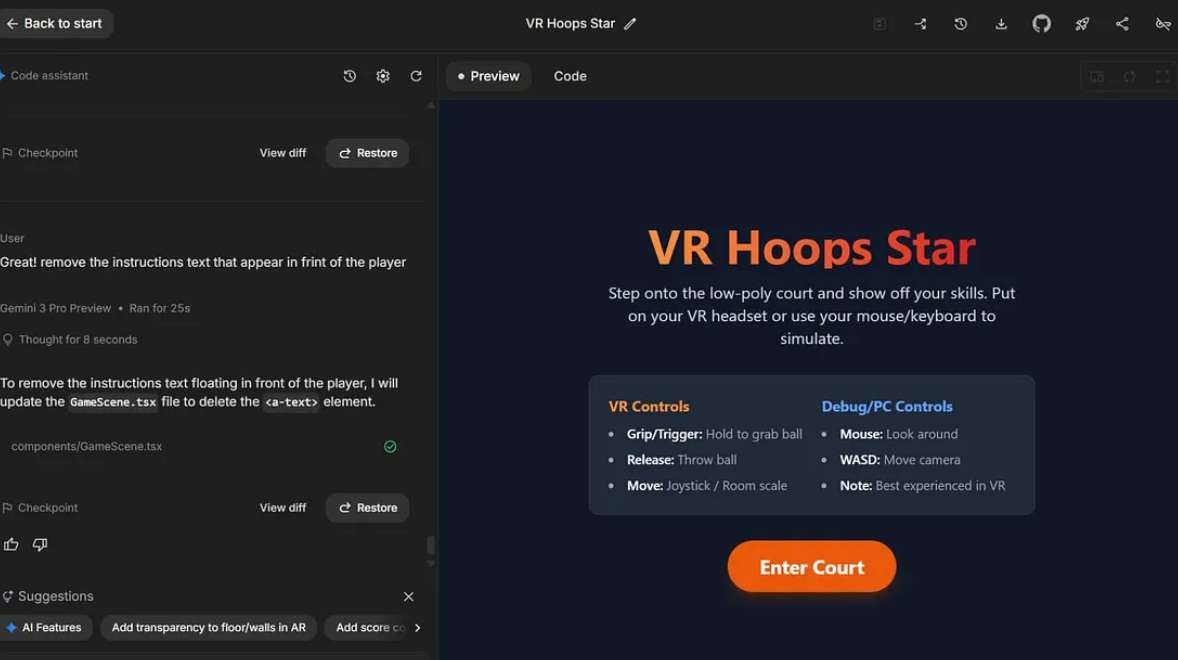Give thumbs up to the response
Image resolution: width=1178 pixels, height=660 pixels.
[x=12, y=545]
